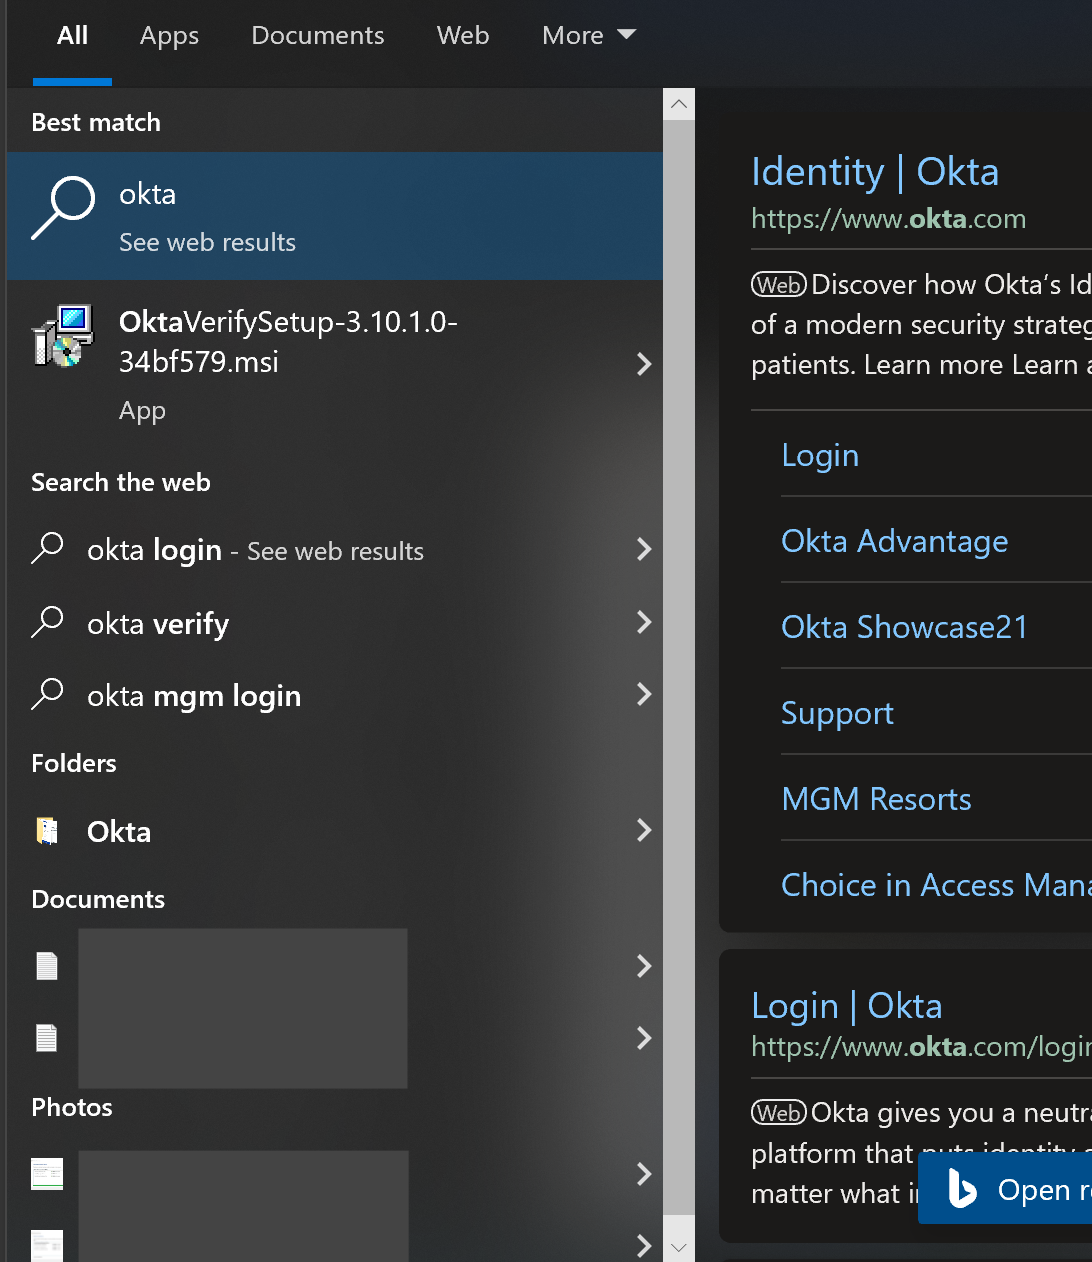Image resolution: width=1092 pixels, height=1262 pixels.
Task: Open the MGM Resorts link
Action: click(877, 799)
